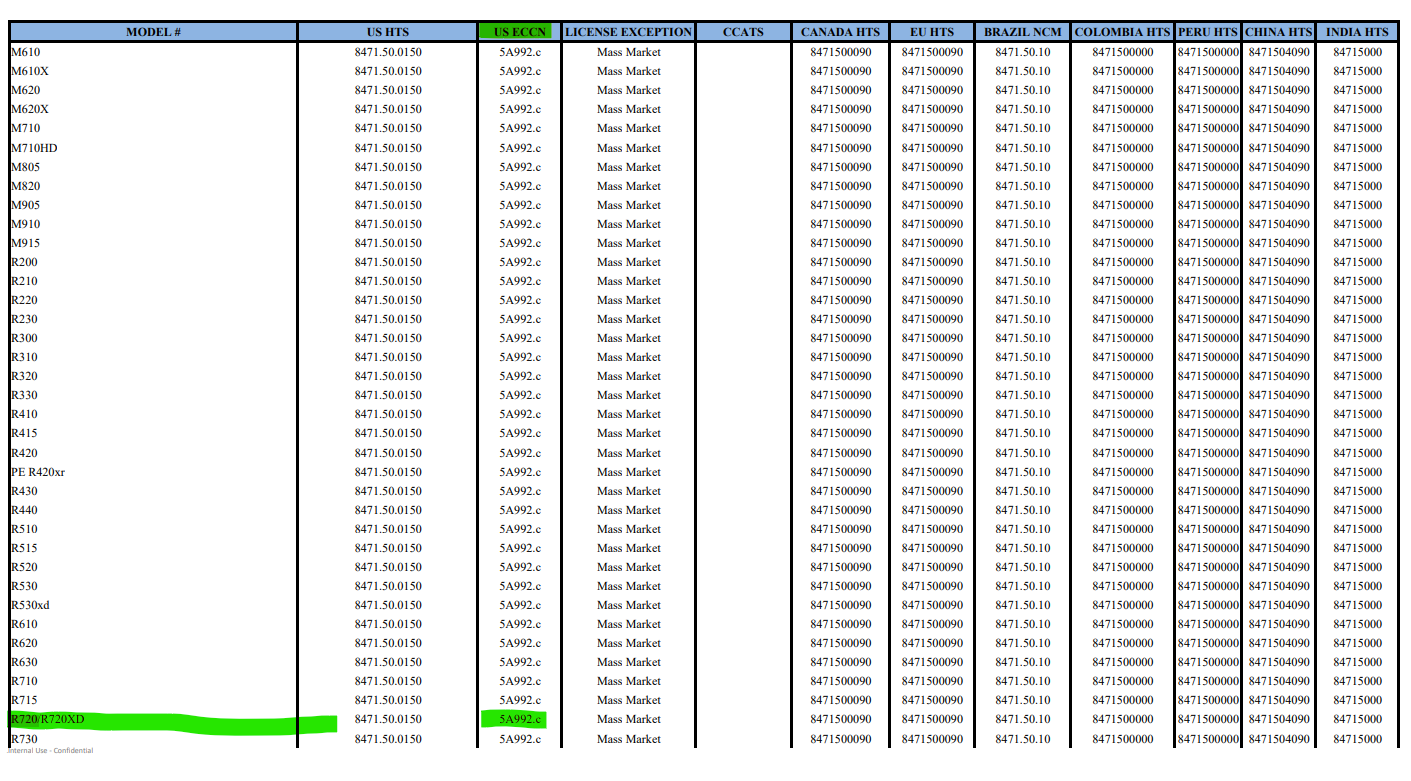Screen dimensions: 1411x781
Task: Click the CCATS column header
Action: [x=743, y=32]
